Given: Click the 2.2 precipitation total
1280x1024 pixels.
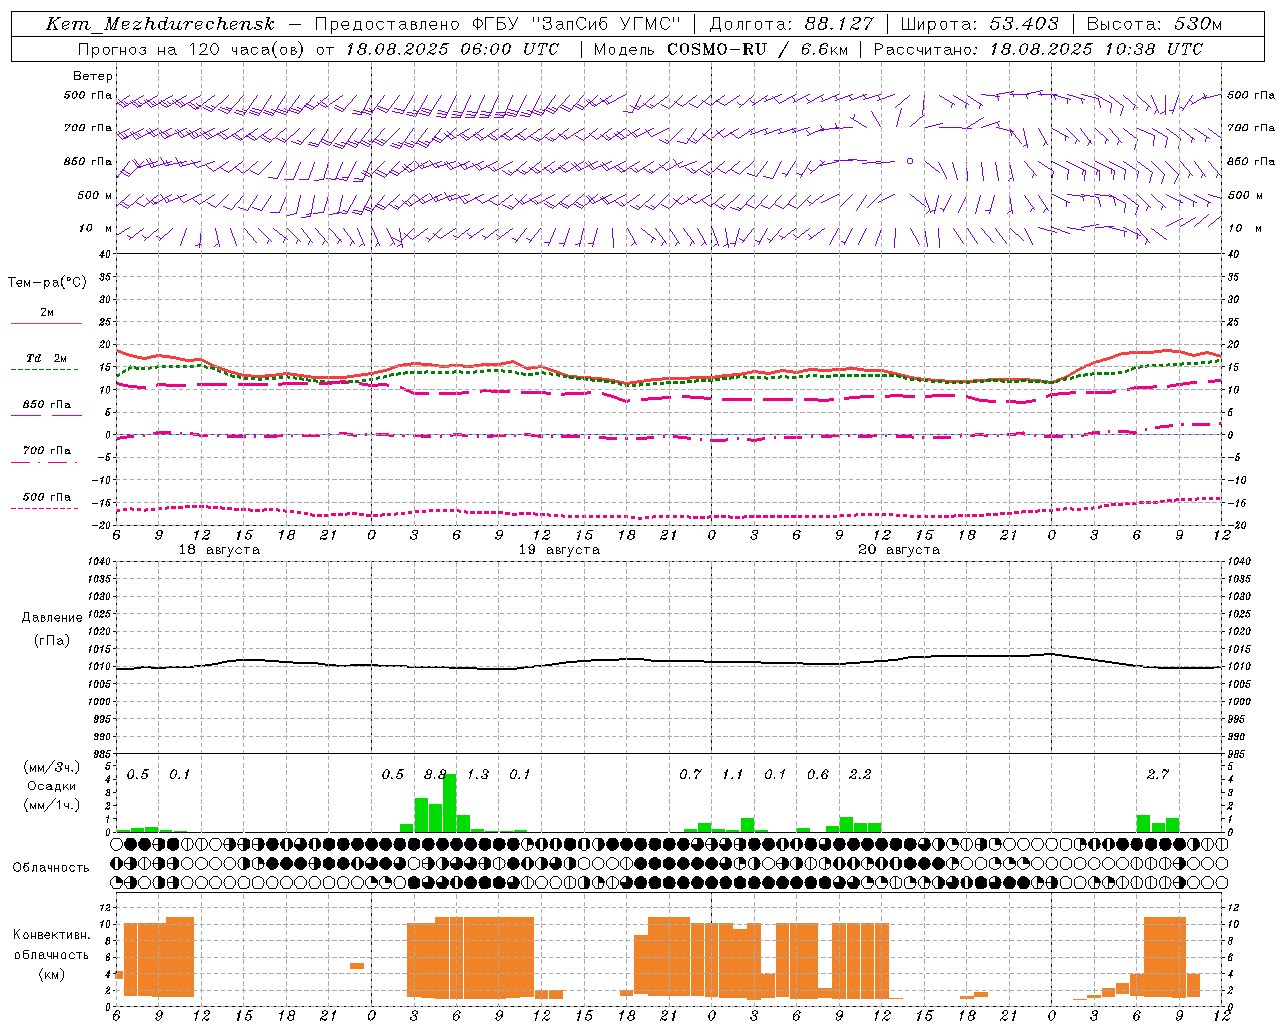Looking at the screenshot, I should (x=860, y=774).
